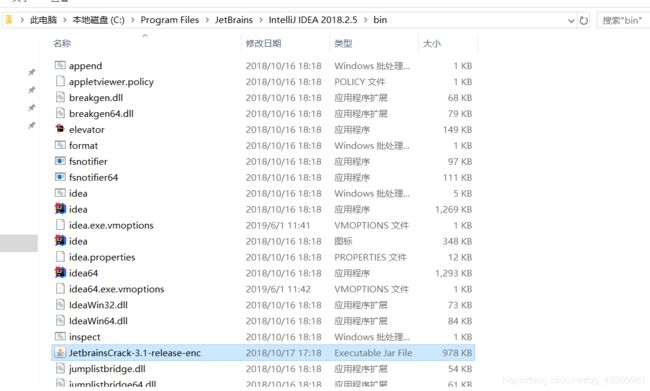The height and width of the screenshot is (391, 650).
Task: Click the 149 KB size cell
Action: point(457,130)
